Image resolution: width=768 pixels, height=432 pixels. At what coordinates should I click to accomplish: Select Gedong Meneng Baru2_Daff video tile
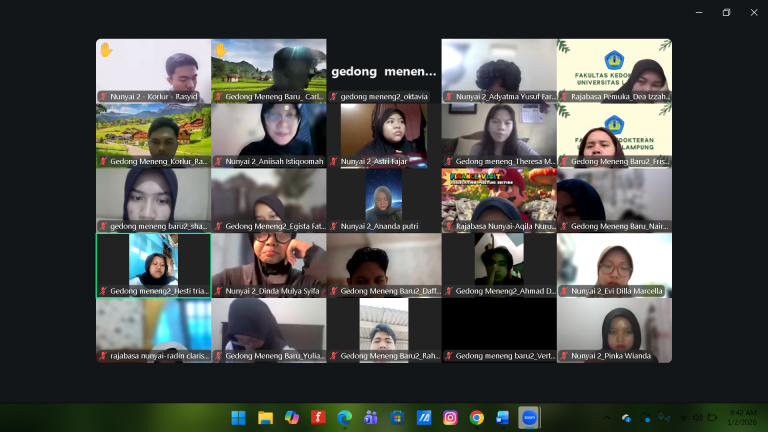[384, 265]
